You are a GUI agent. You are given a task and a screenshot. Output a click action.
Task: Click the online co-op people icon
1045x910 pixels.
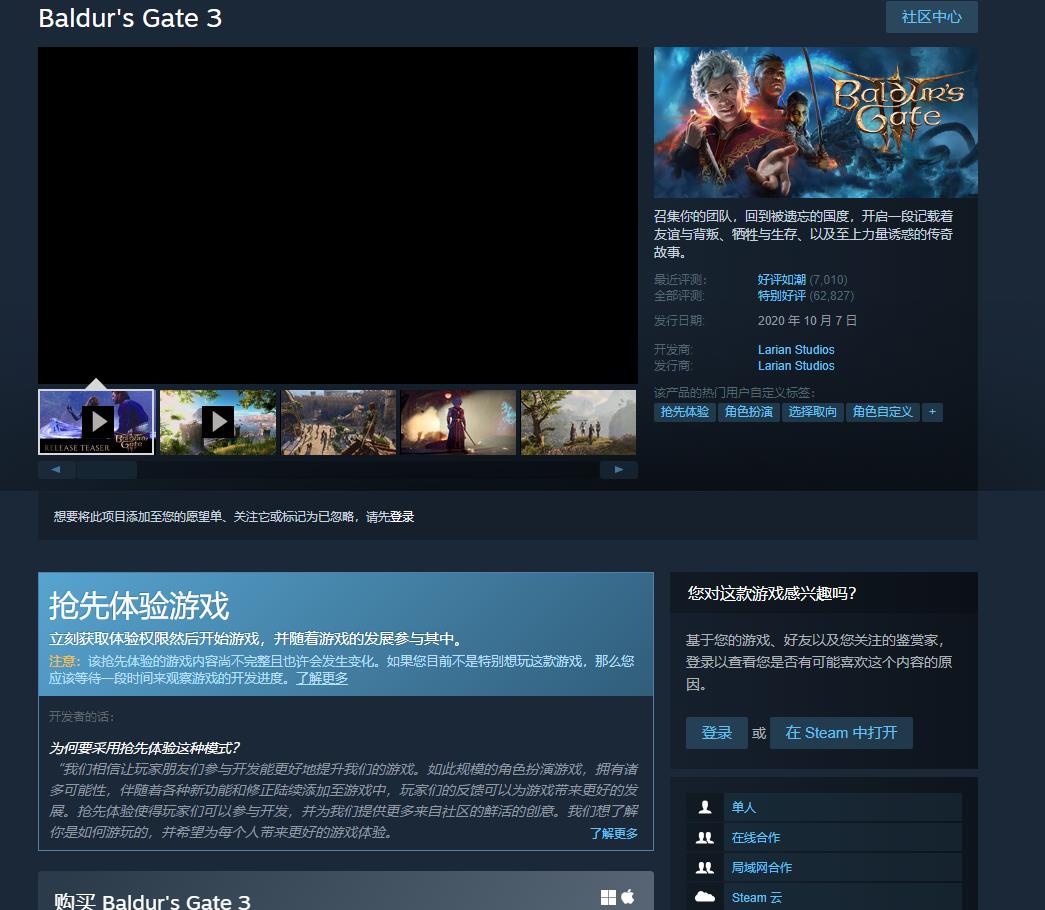coord(704,837)
